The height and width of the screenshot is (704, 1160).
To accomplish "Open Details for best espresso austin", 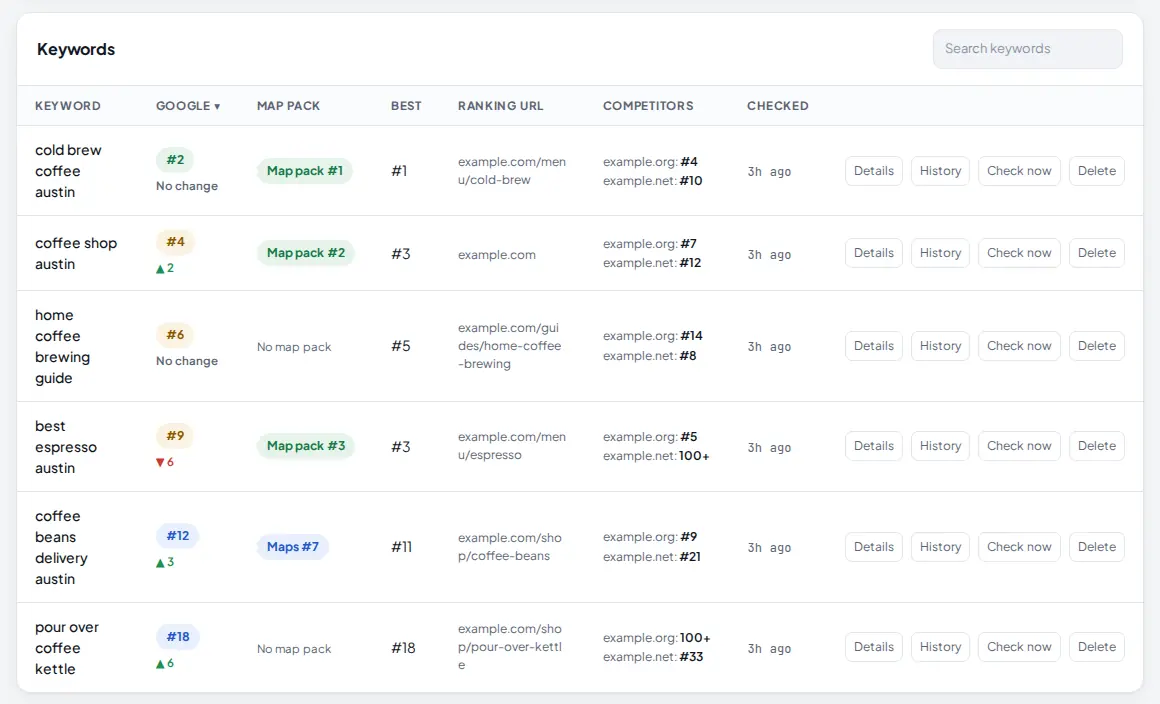I will 874,446.
